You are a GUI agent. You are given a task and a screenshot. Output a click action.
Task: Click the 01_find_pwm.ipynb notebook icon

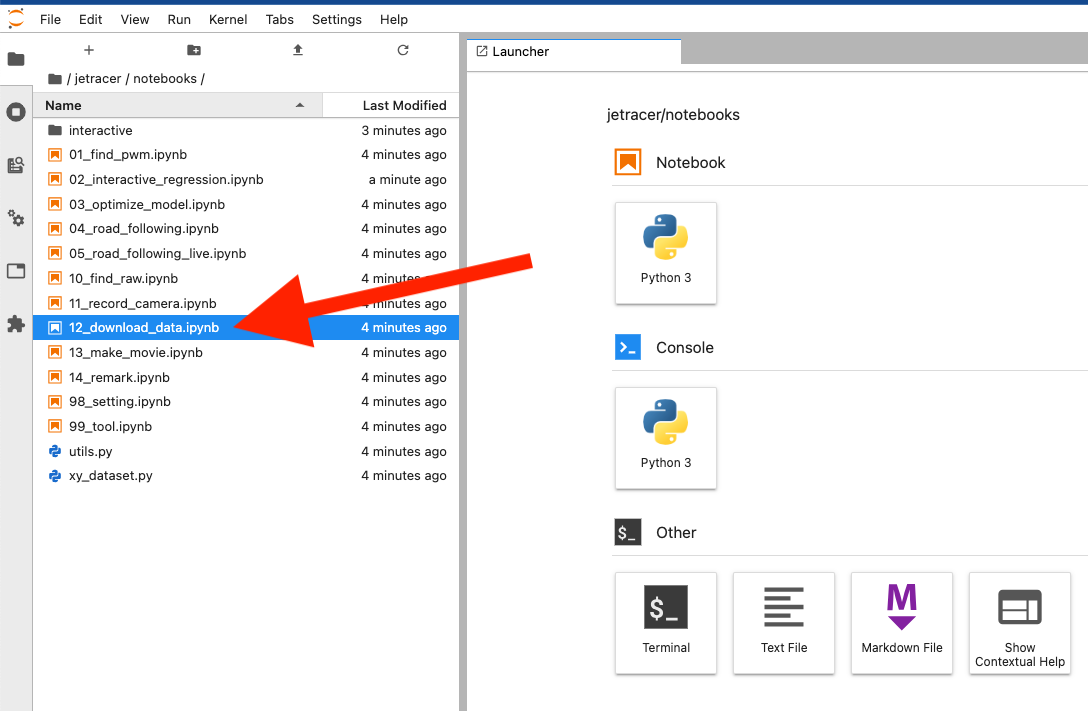point(55,155)
